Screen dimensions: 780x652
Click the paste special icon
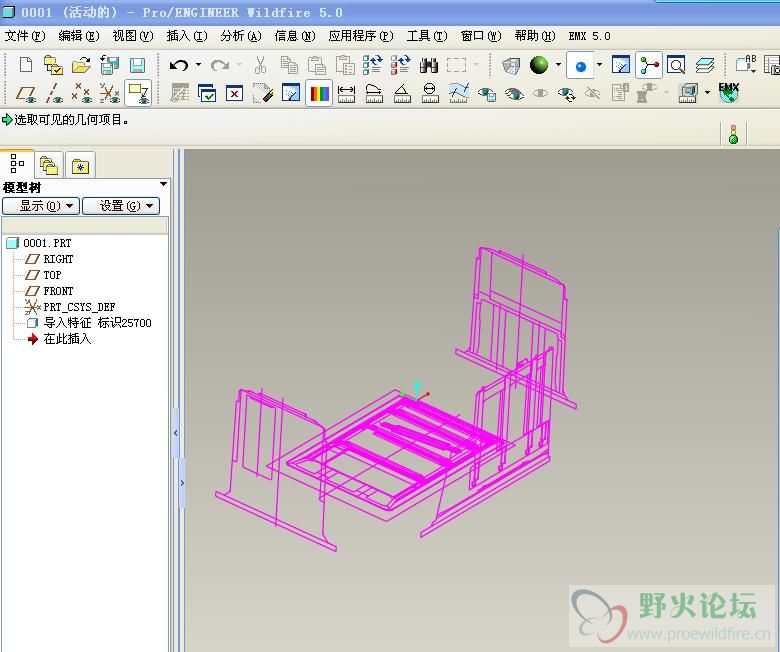click(x=345, y=65)
